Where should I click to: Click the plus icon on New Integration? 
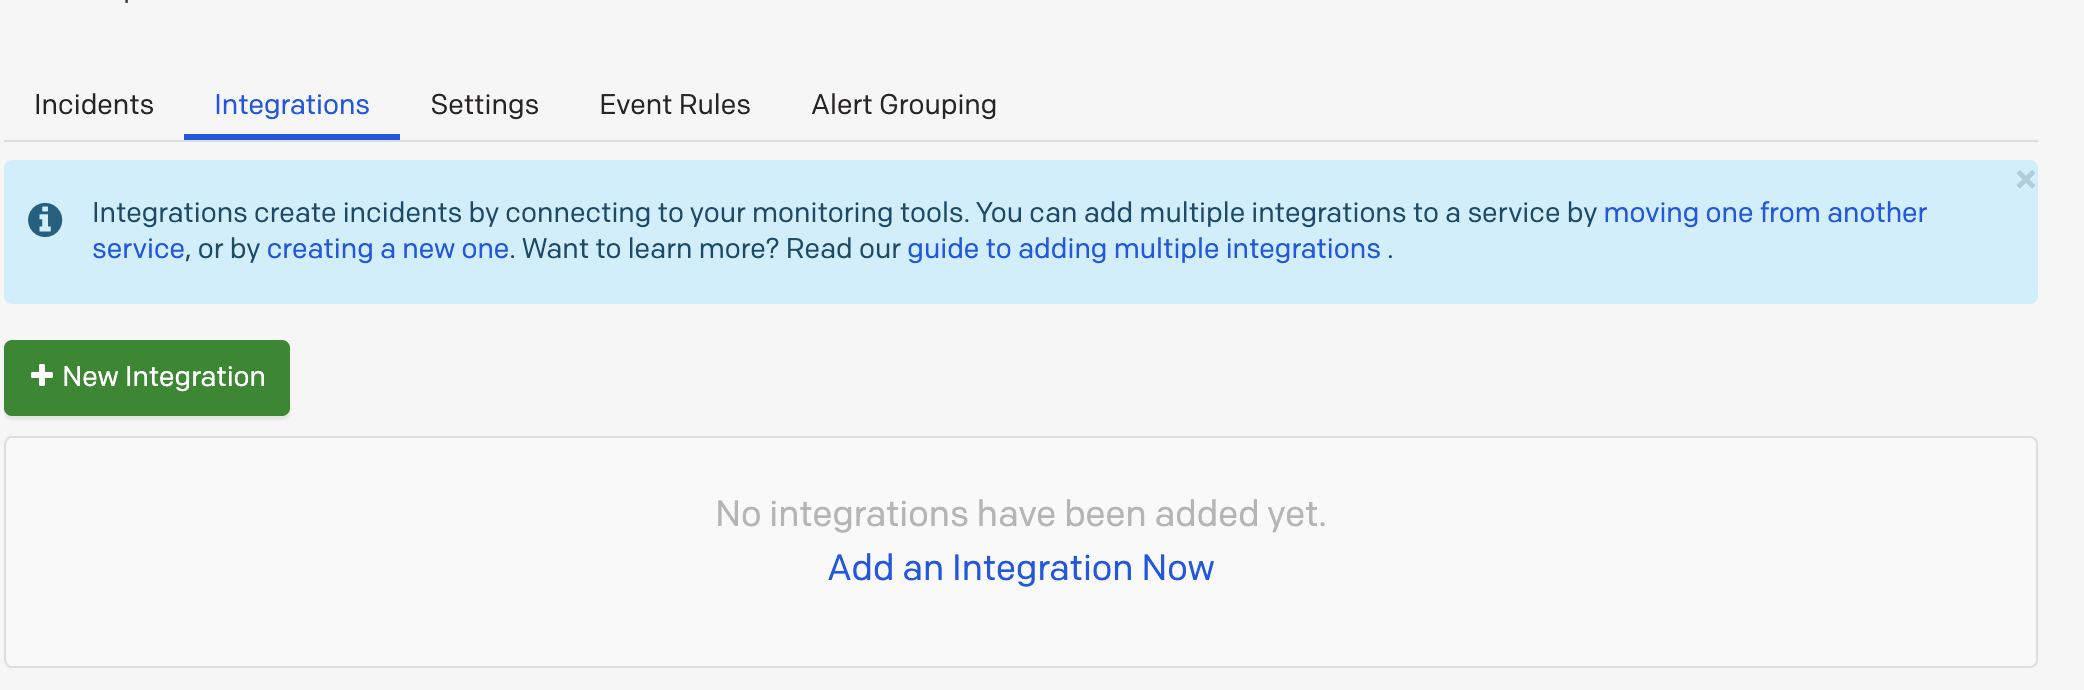click(x=42, y=375)
